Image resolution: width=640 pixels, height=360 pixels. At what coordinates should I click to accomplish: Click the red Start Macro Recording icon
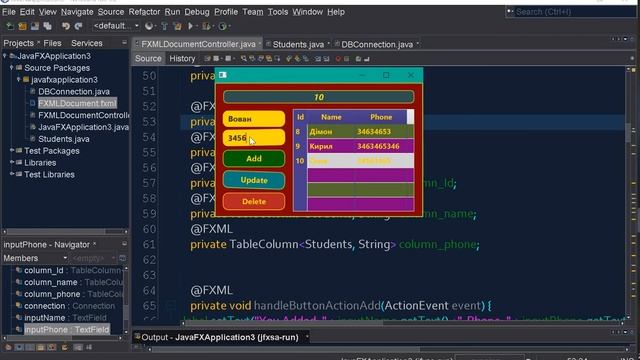(x=338, y=59)
